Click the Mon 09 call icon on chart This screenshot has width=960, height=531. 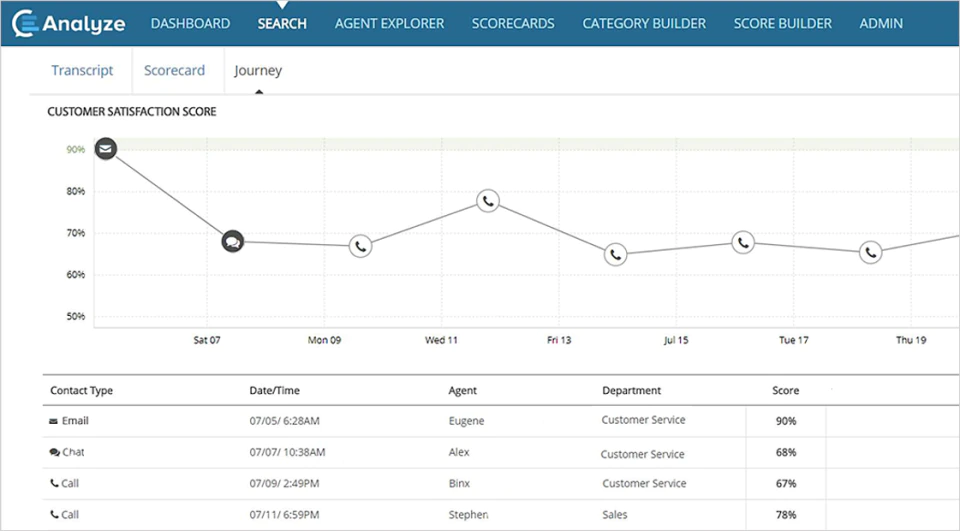(361, 246)
